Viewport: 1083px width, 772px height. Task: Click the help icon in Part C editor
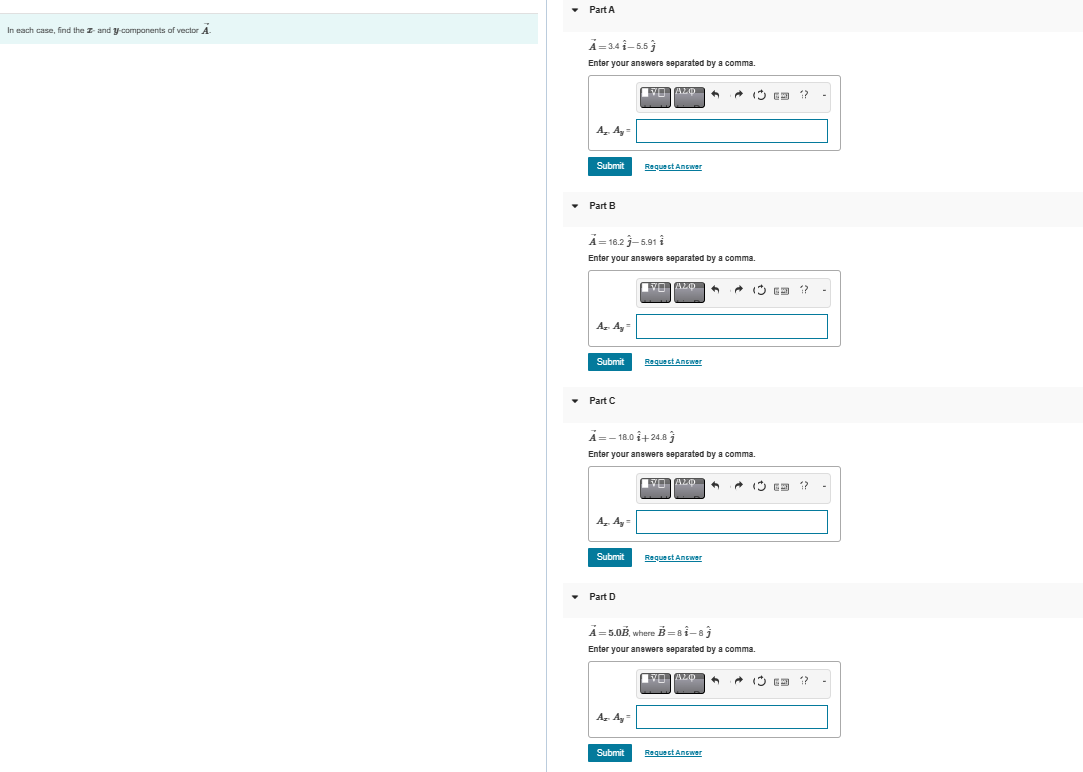[804, 487]
